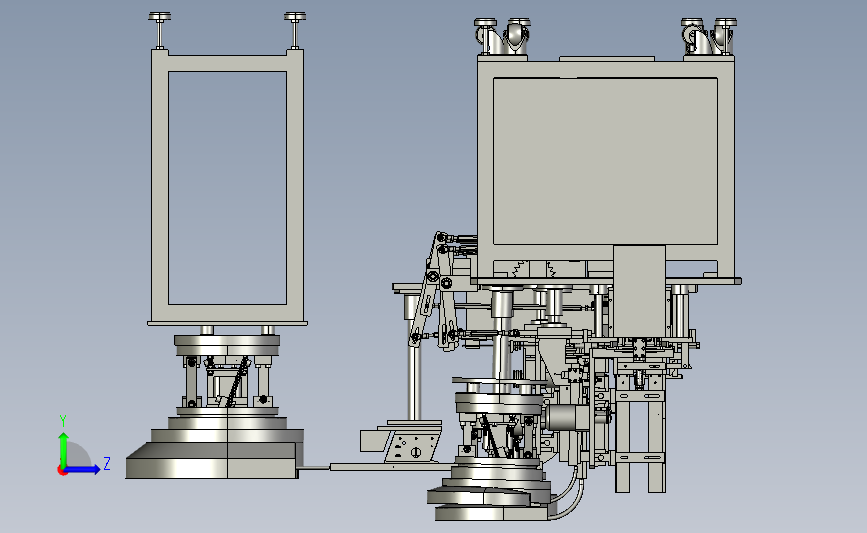Select the angled linkage arm beside the cabinet
The height and width of the screenshot is (533, 867).
[x=426, y=288]
